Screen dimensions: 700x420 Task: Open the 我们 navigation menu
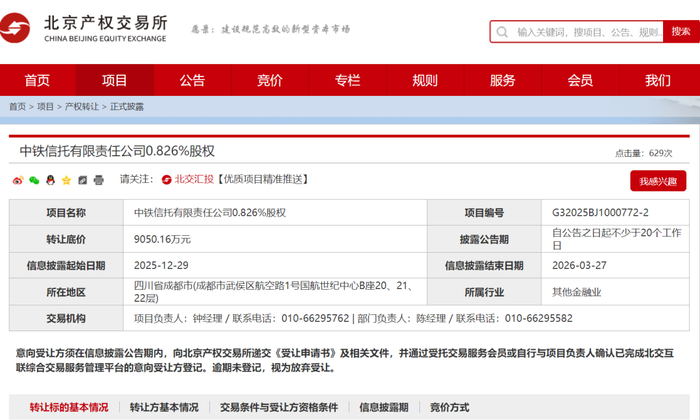click(x=658, y=80)
